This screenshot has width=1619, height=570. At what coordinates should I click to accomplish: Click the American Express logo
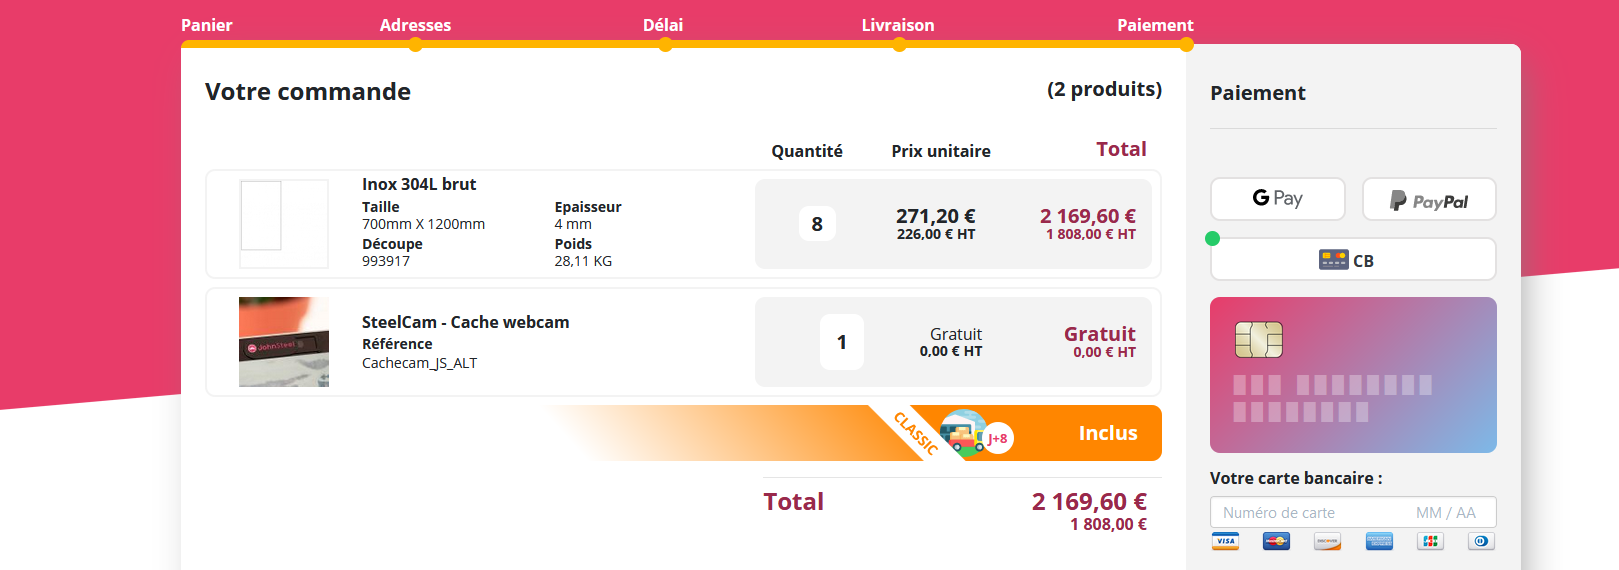click(x=1379, y=541)
